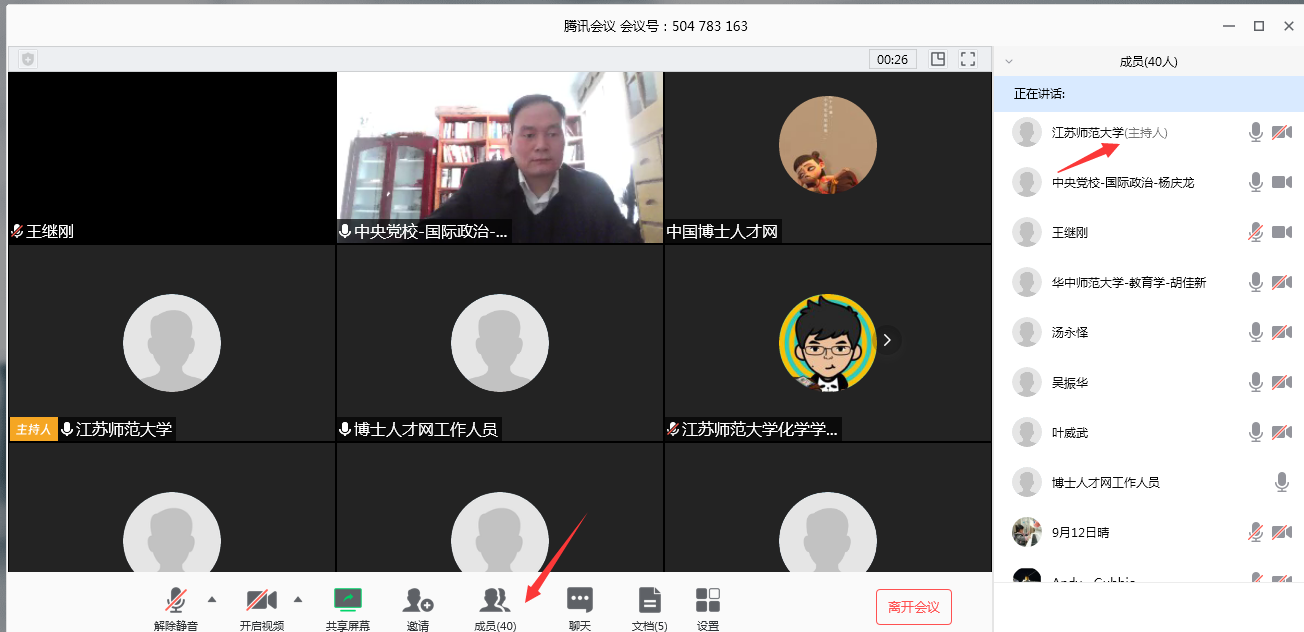
Task: Toggle camera for 华中师范大学-教育学-胡佳新
Action: tap(1282, 282)
